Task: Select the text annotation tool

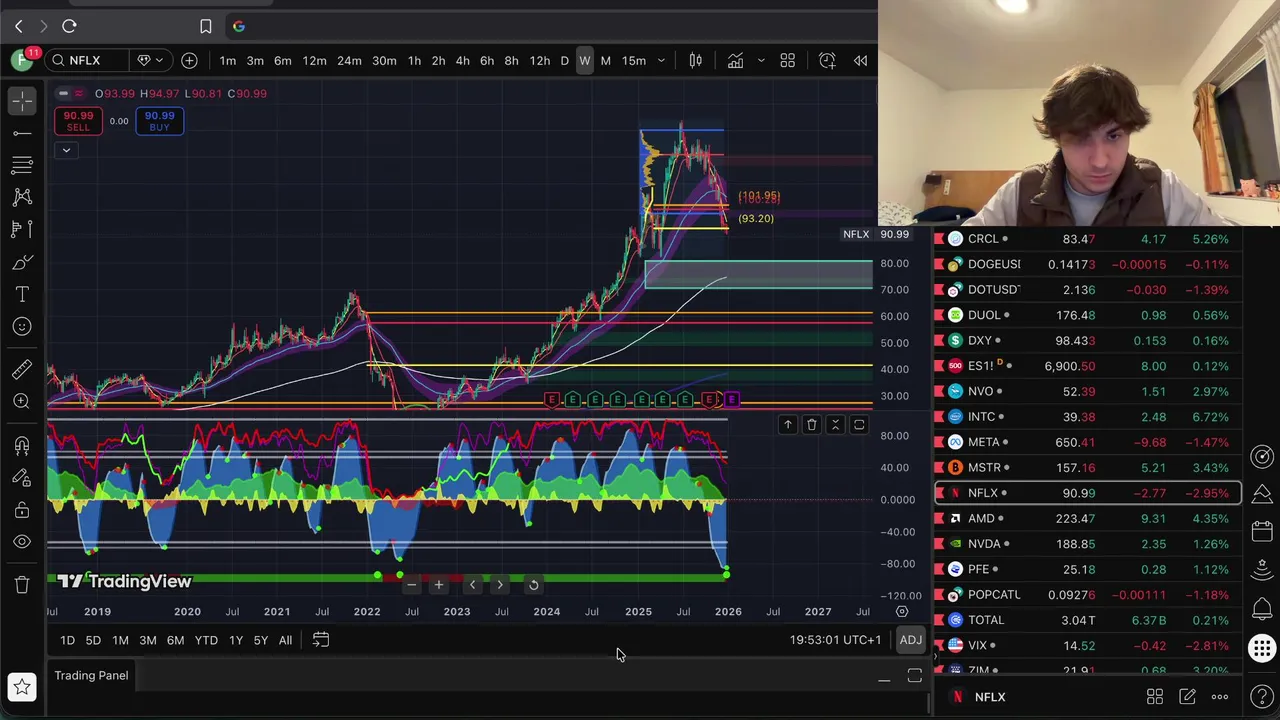Action: tap(22, 294)
